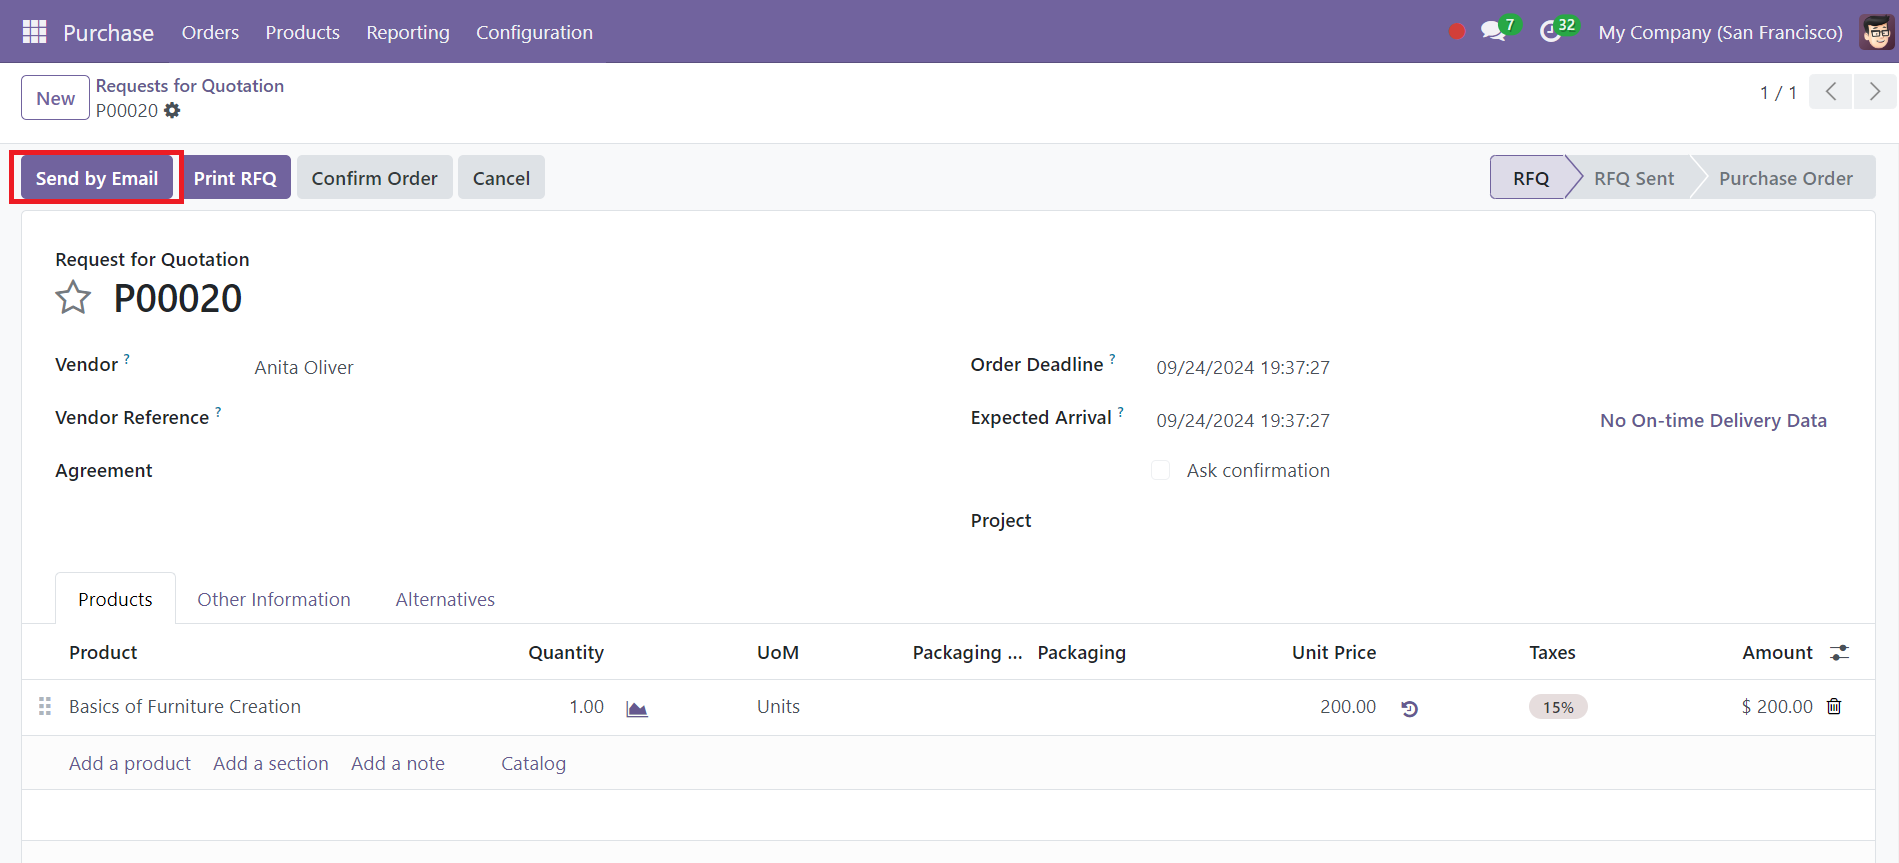Click the 15% tax tag

point(1558,707)
